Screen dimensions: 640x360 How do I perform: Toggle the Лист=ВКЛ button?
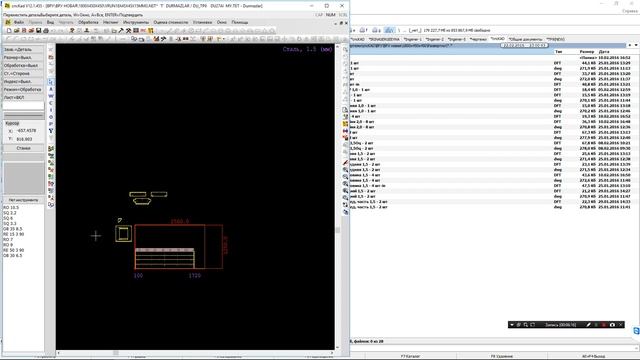tap(23, 98)
